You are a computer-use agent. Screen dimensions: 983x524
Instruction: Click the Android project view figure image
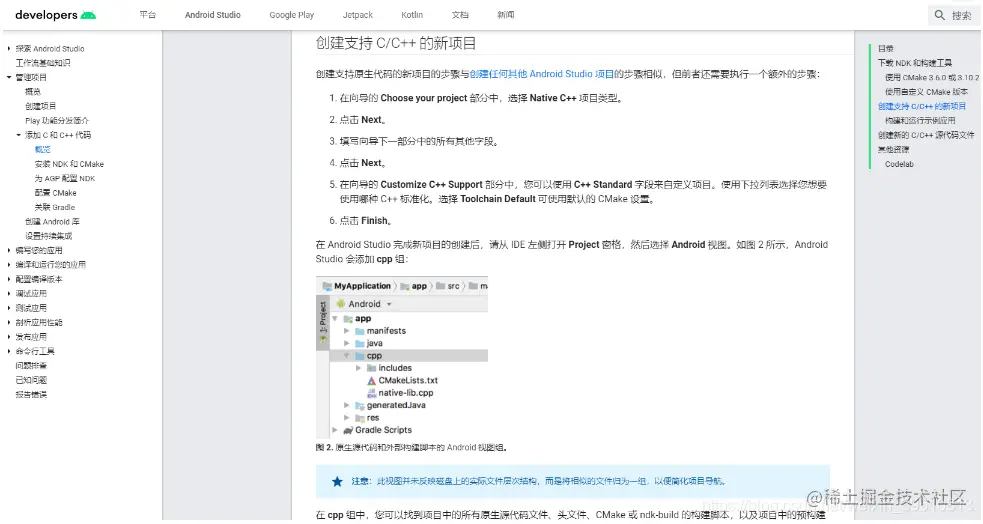pos(402,357)
